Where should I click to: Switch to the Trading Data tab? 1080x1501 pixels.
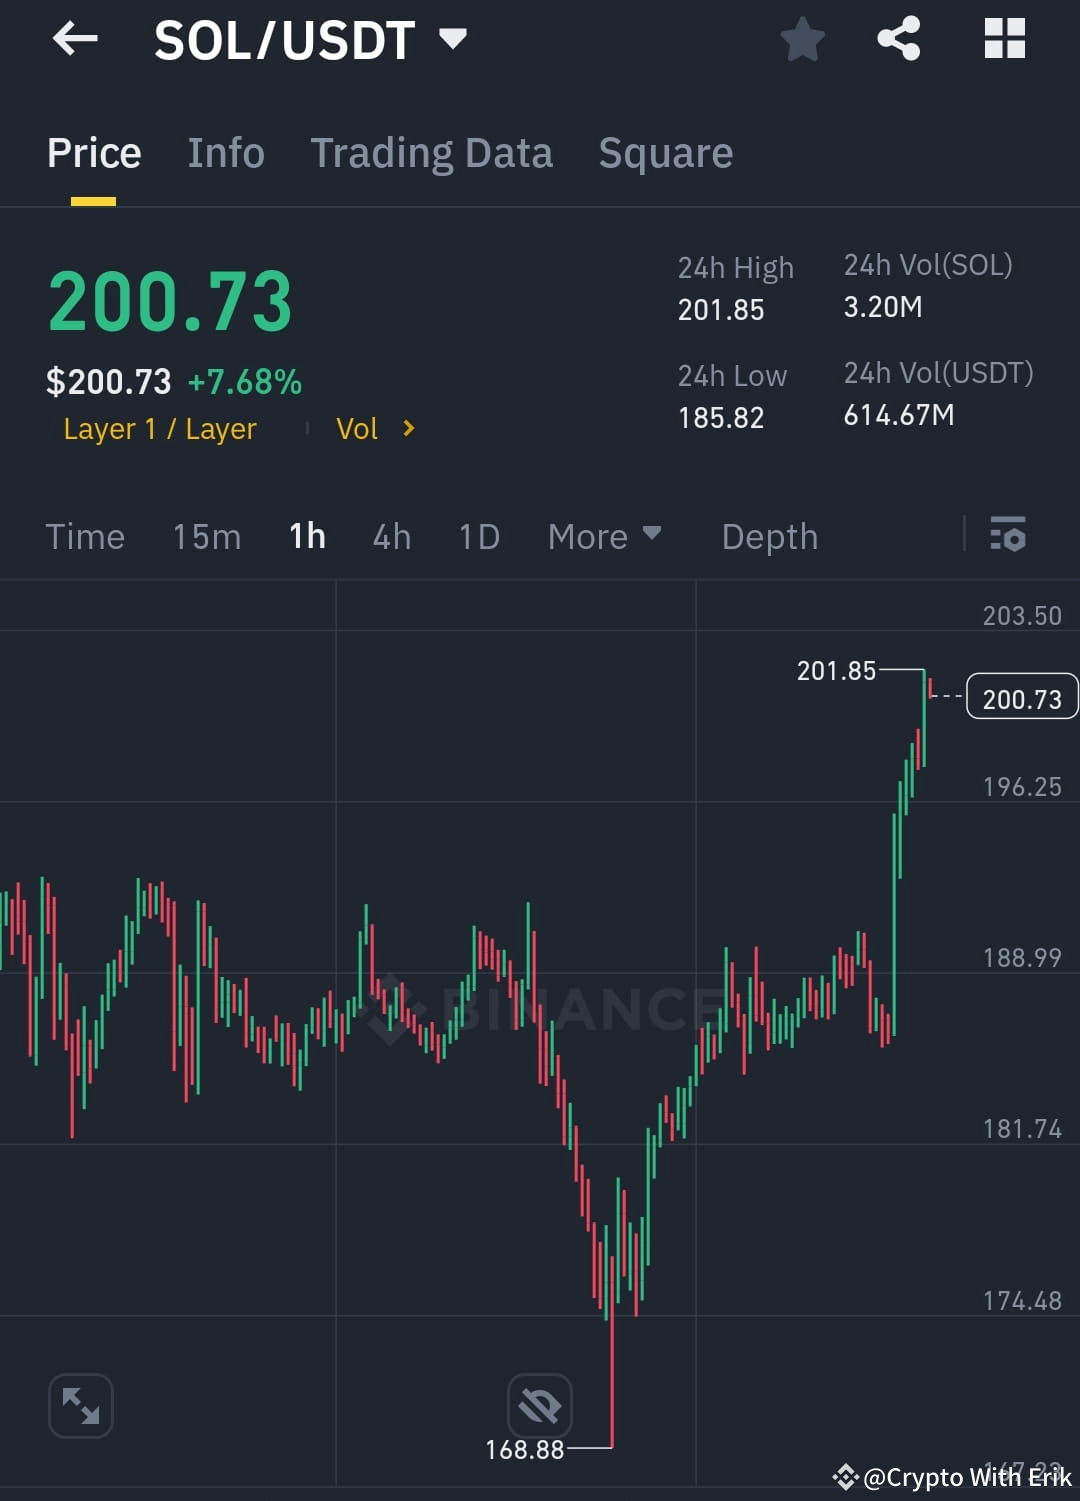coord(432,152)
